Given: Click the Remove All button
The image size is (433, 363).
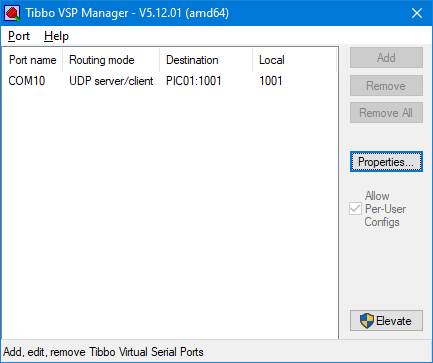Looking at the screenshot, I should click(x=386, y=113).
